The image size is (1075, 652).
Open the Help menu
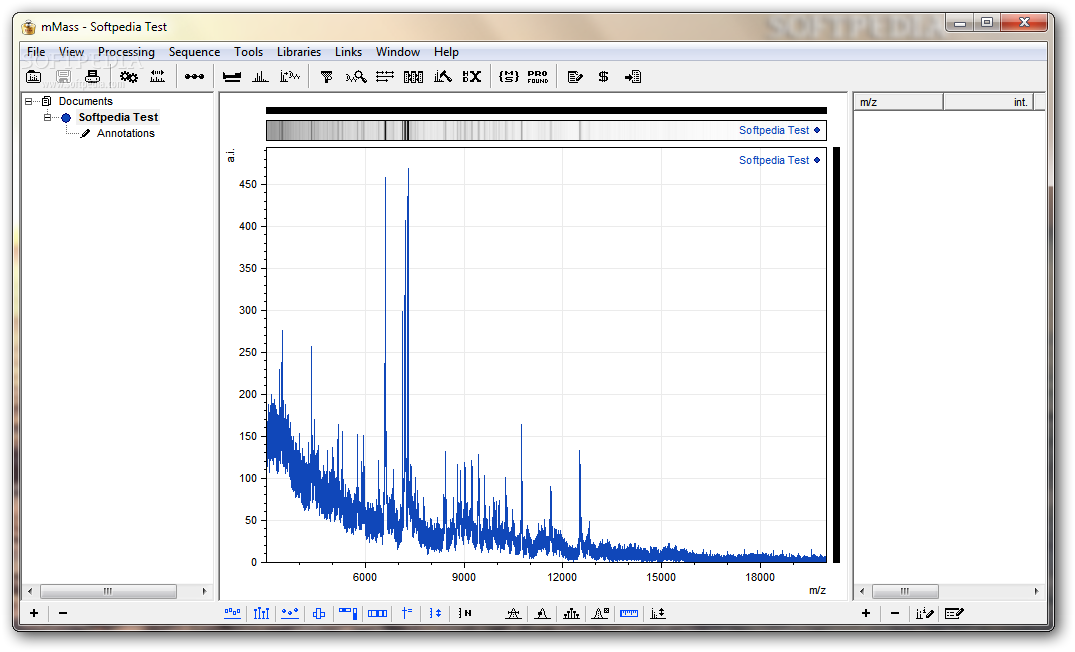point(446,52)
